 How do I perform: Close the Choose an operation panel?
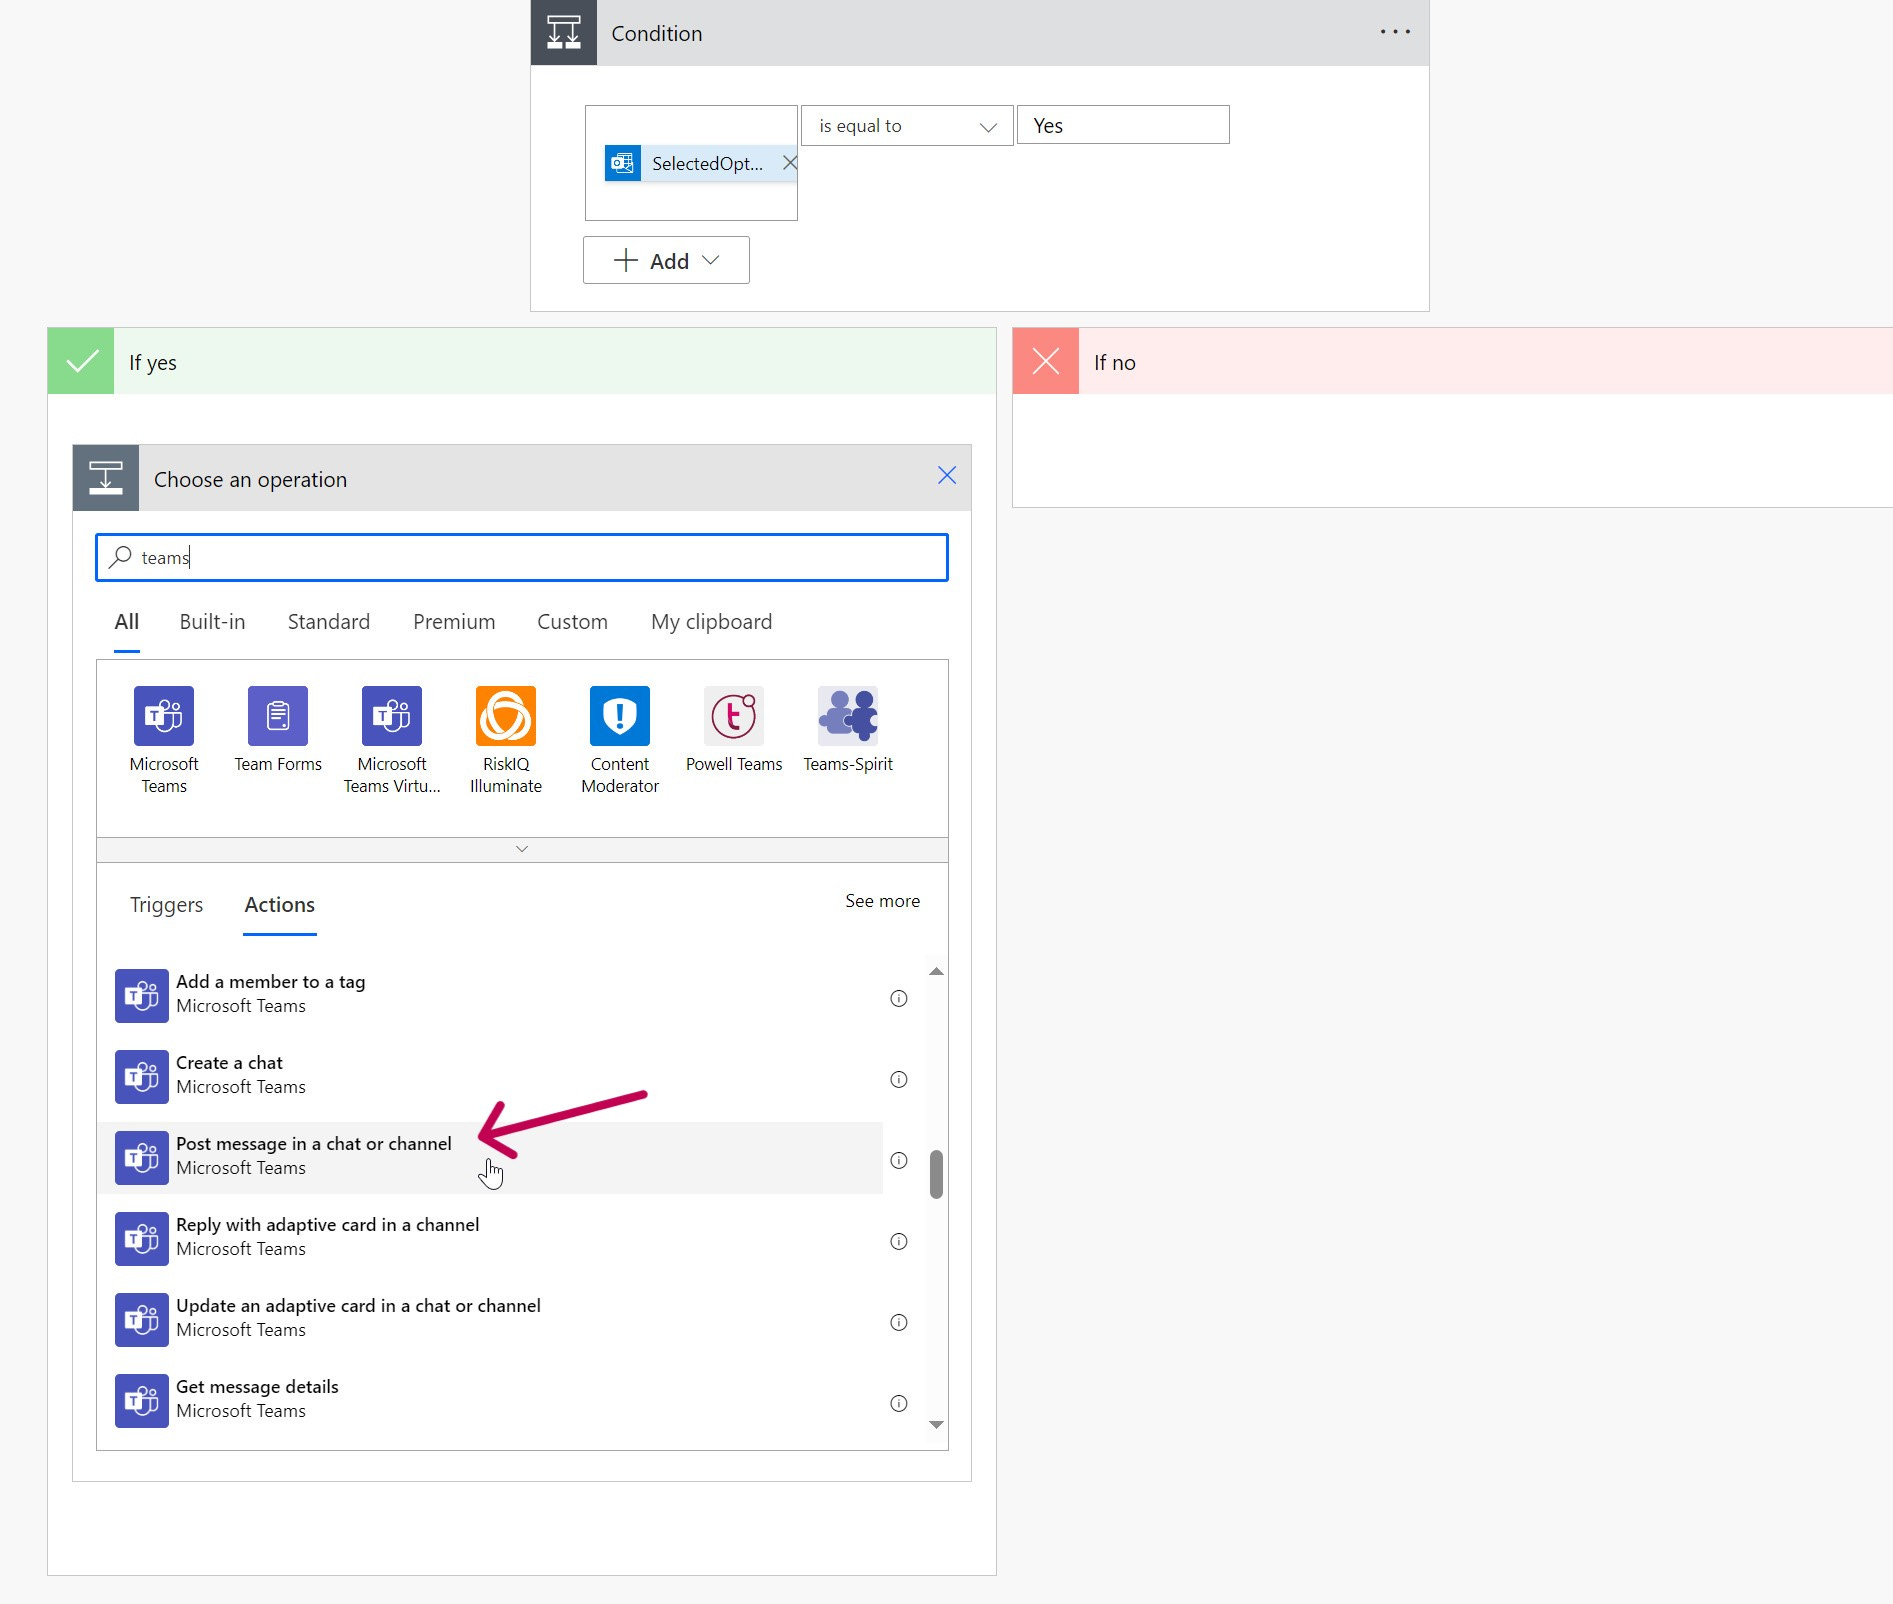click(x=947, y=475)
